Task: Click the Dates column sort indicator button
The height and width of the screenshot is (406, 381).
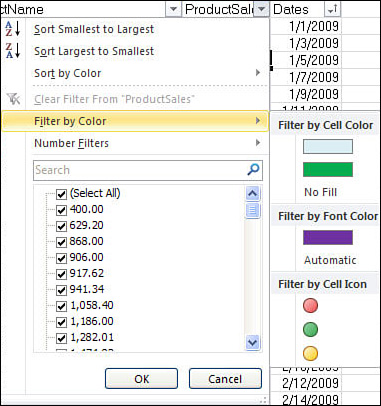Action: pos(332,9)
